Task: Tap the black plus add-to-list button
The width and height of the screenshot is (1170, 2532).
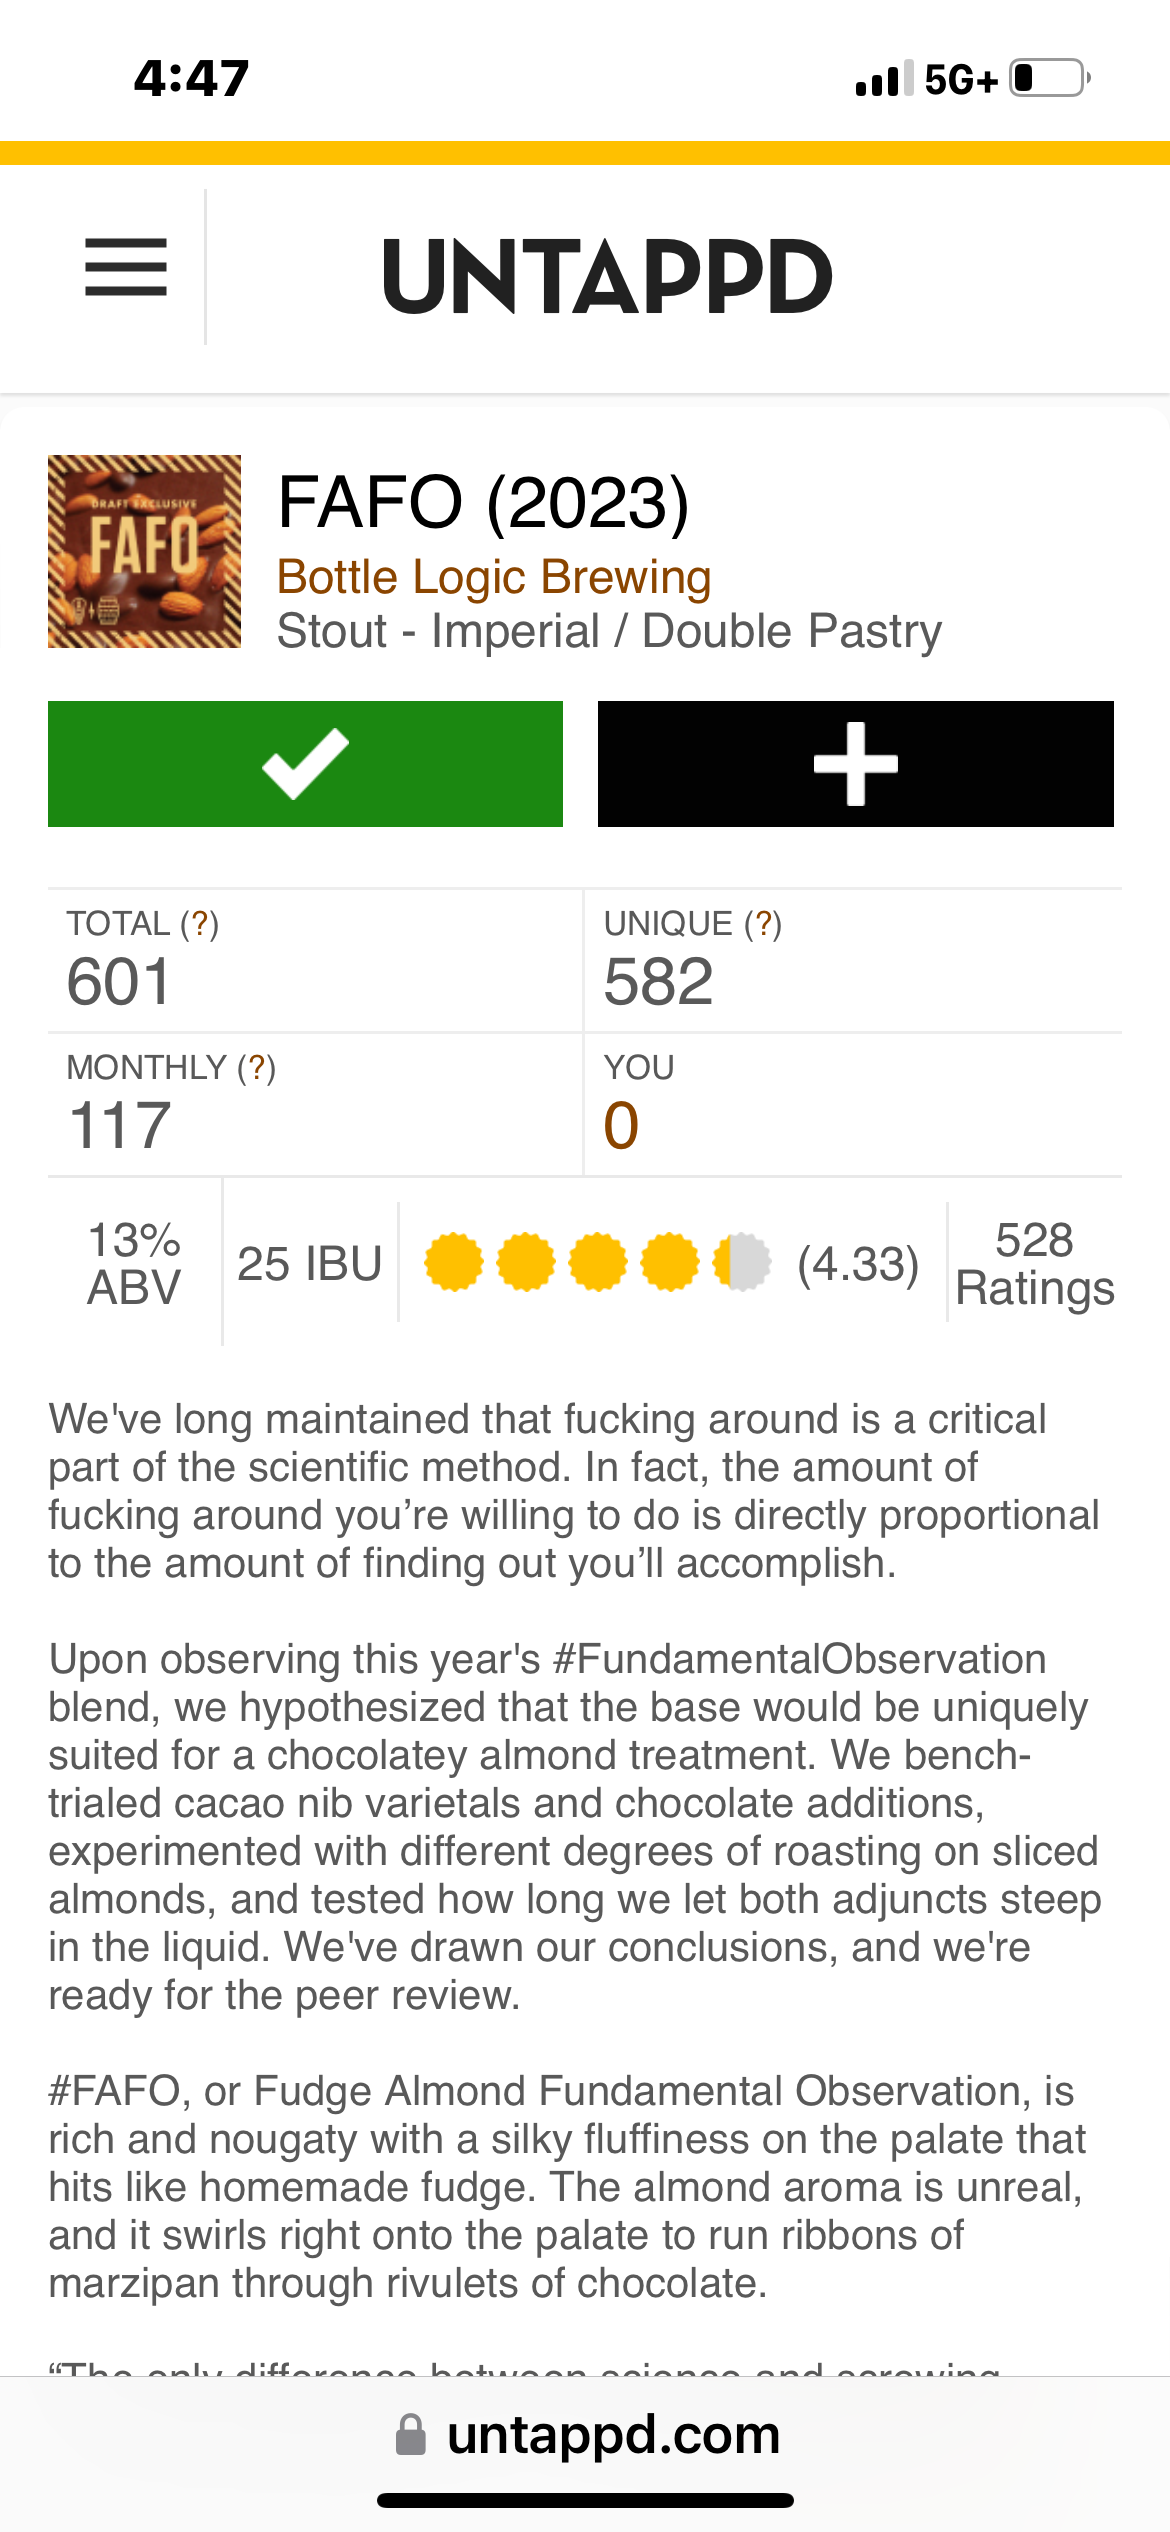Action: coord(855,764)
